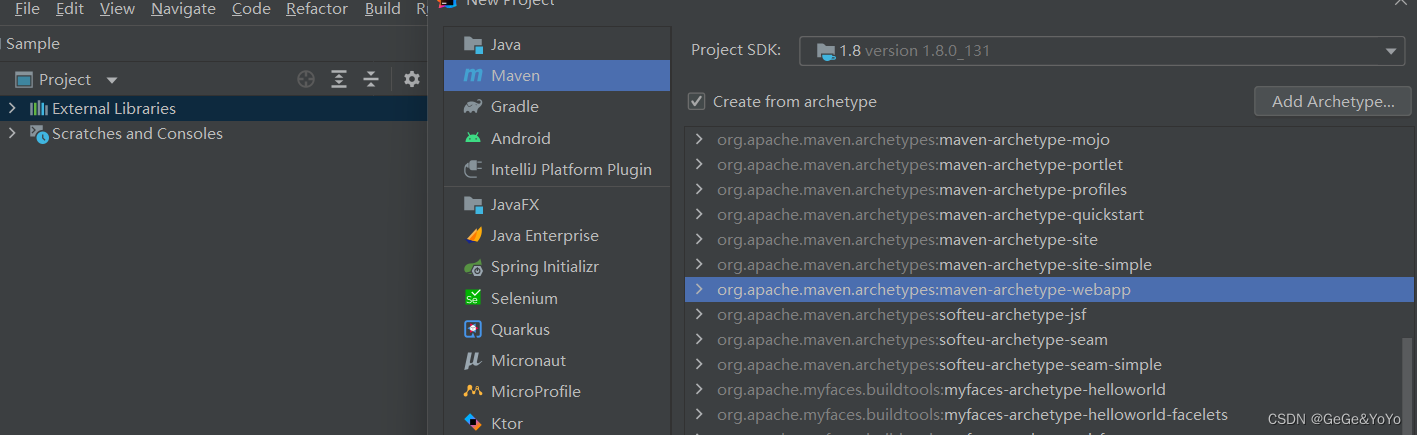Select the softeu-archetype-seam-simple archetype row
The height and width of the screenshot is (435, 1417).
(x=1043, y=365)
